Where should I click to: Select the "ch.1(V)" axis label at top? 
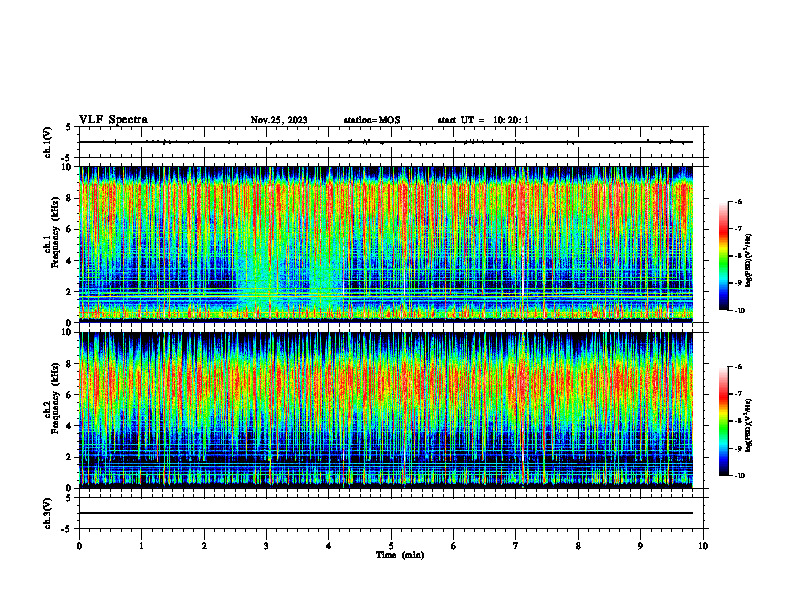[48, 142]
